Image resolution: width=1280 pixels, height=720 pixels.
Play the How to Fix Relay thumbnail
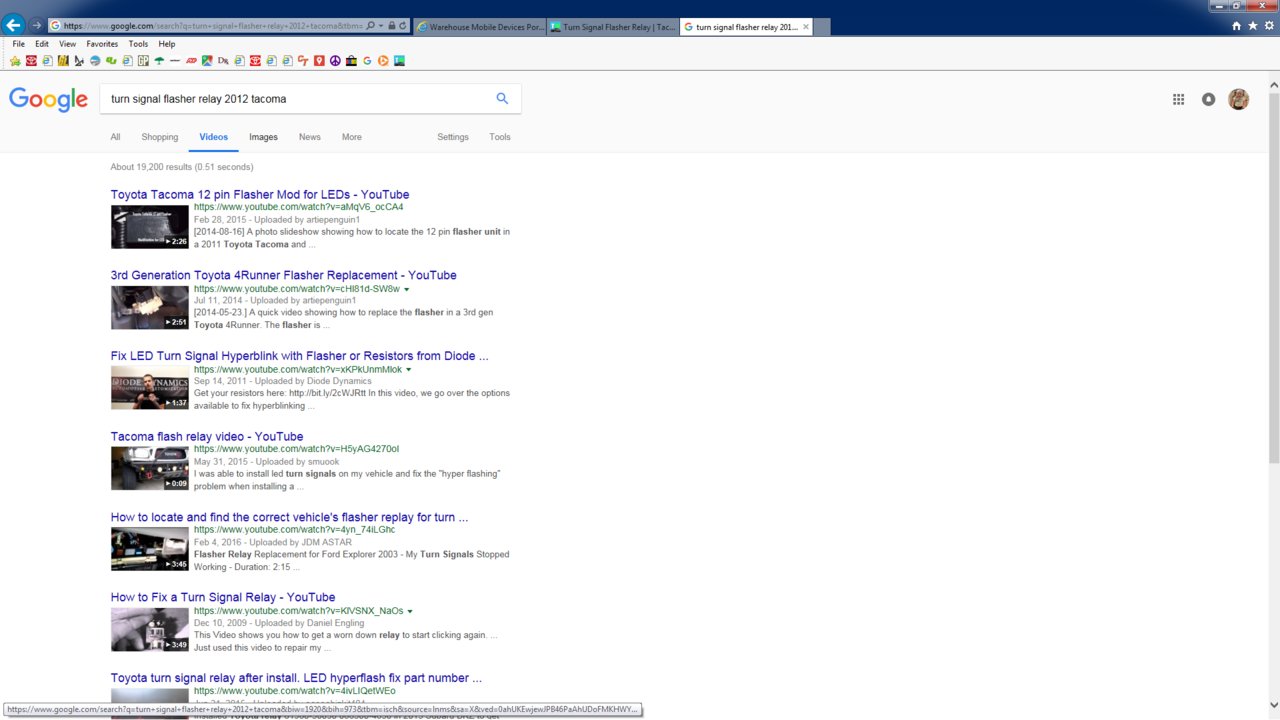(150, 630)
